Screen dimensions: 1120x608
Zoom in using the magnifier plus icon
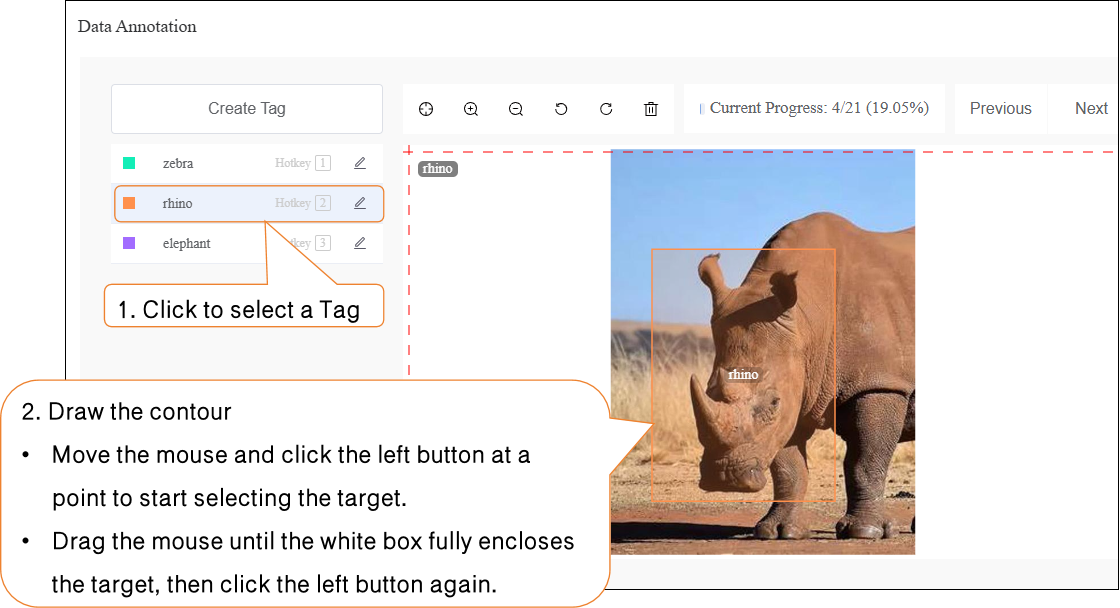[x=471, y=109]
